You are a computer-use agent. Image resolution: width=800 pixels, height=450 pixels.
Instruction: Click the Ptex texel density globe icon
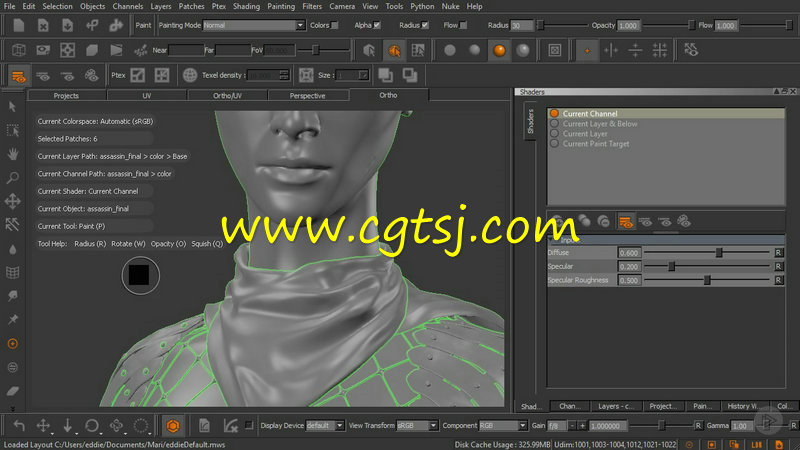coord(190,75)
